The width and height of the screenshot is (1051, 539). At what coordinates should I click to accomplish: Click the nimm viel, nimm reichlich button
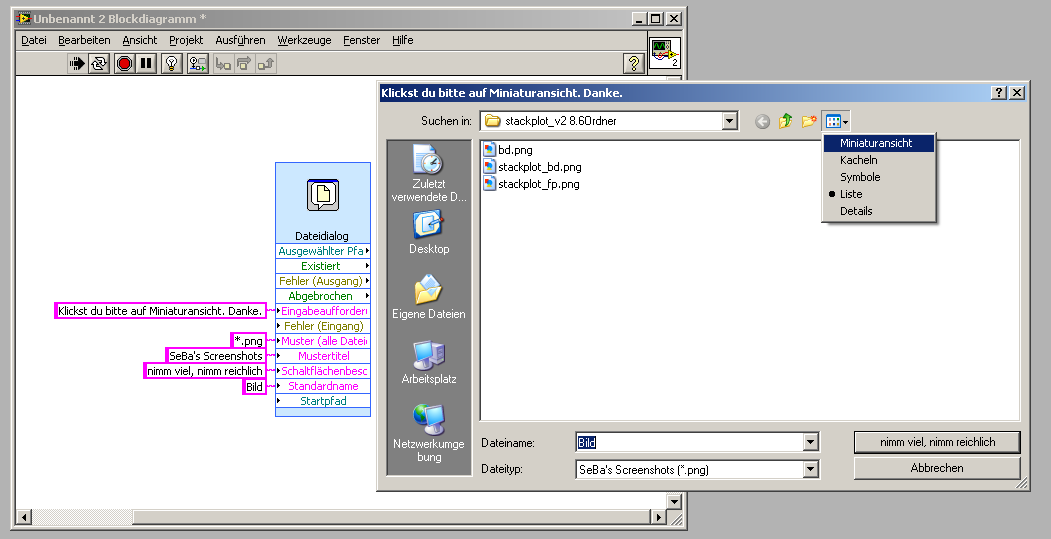point(937,442)
